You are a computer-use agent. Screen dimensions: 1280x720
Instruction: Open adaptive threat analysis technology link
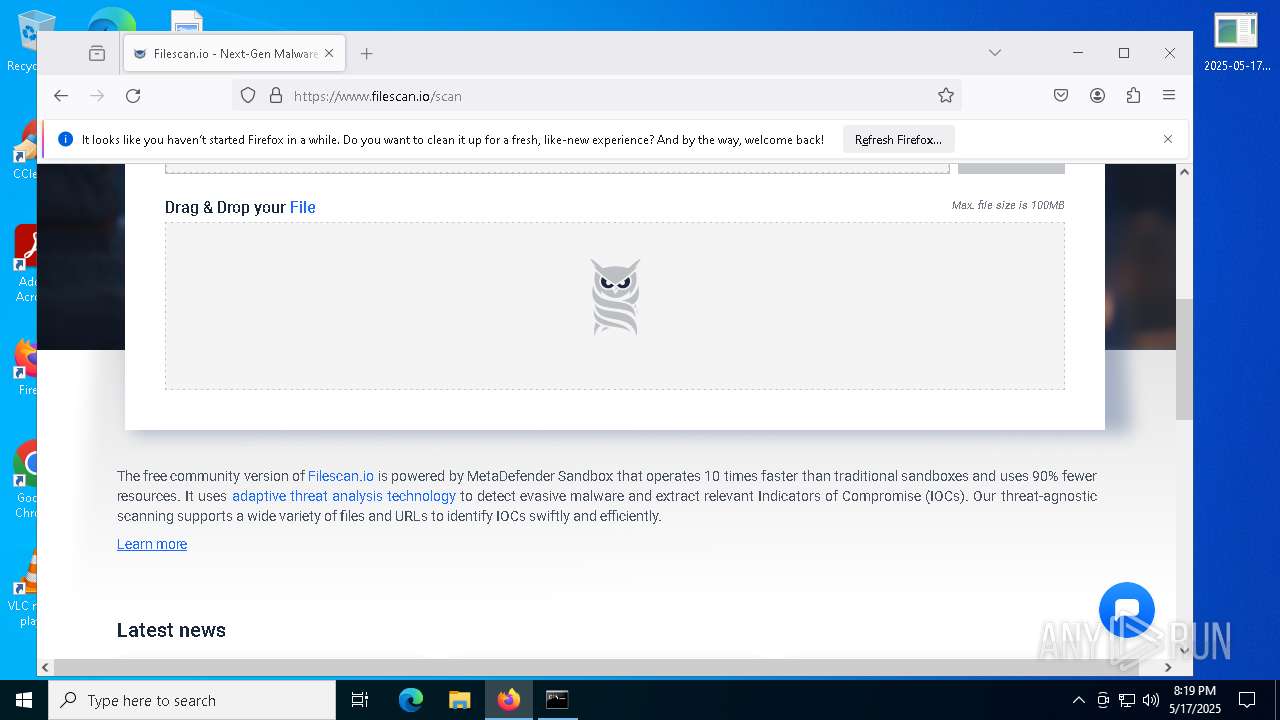coord(344,496)
